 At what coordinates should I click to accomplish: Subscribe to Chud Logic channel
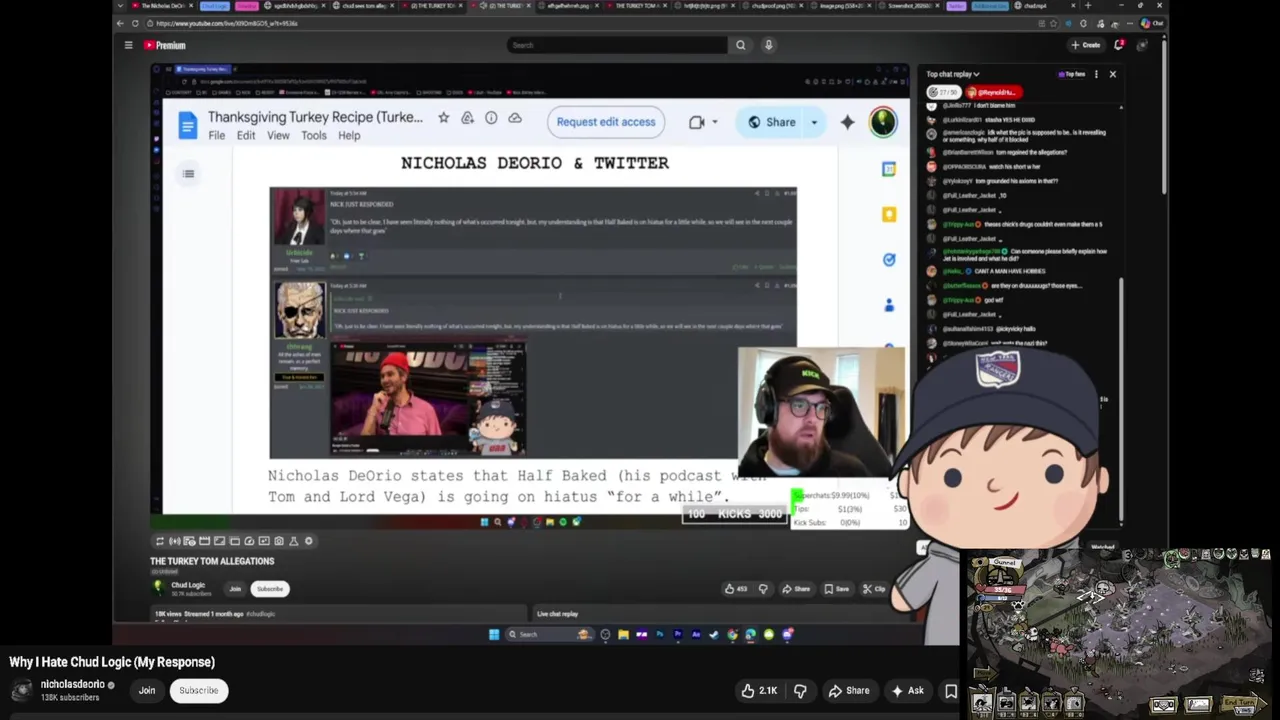[x=270, y=589]
